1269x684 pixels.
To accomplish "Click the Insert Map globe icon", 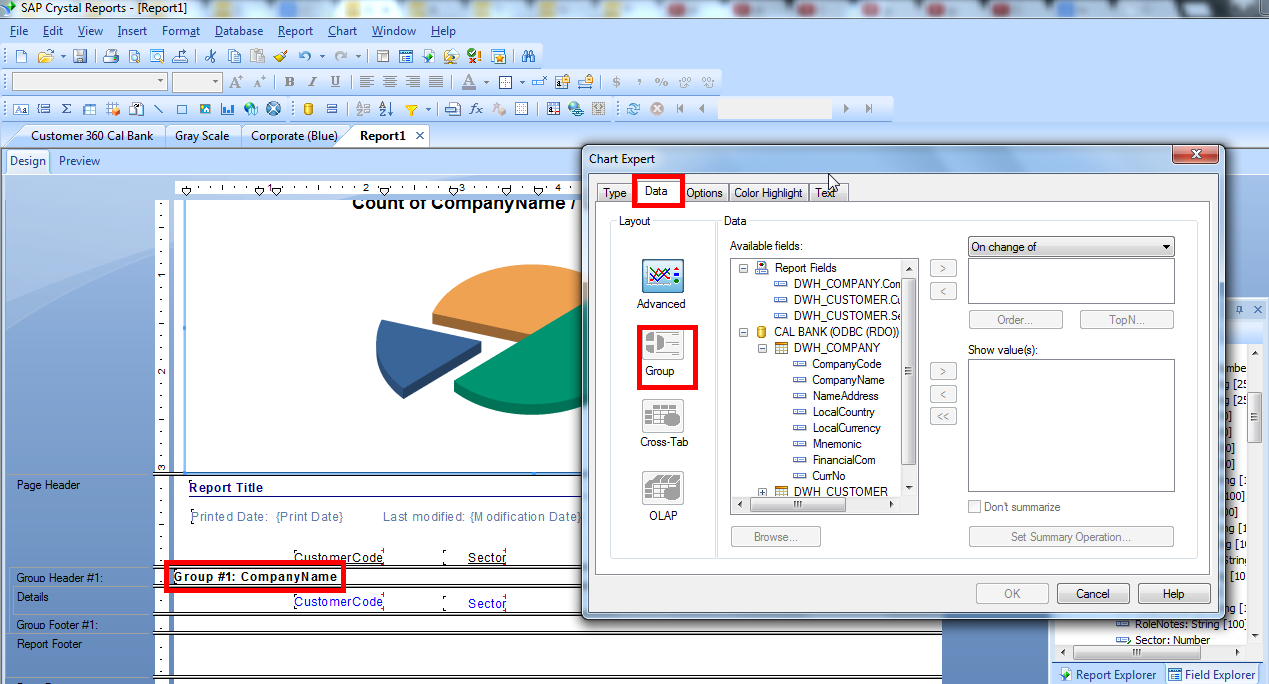I will 250,109.
